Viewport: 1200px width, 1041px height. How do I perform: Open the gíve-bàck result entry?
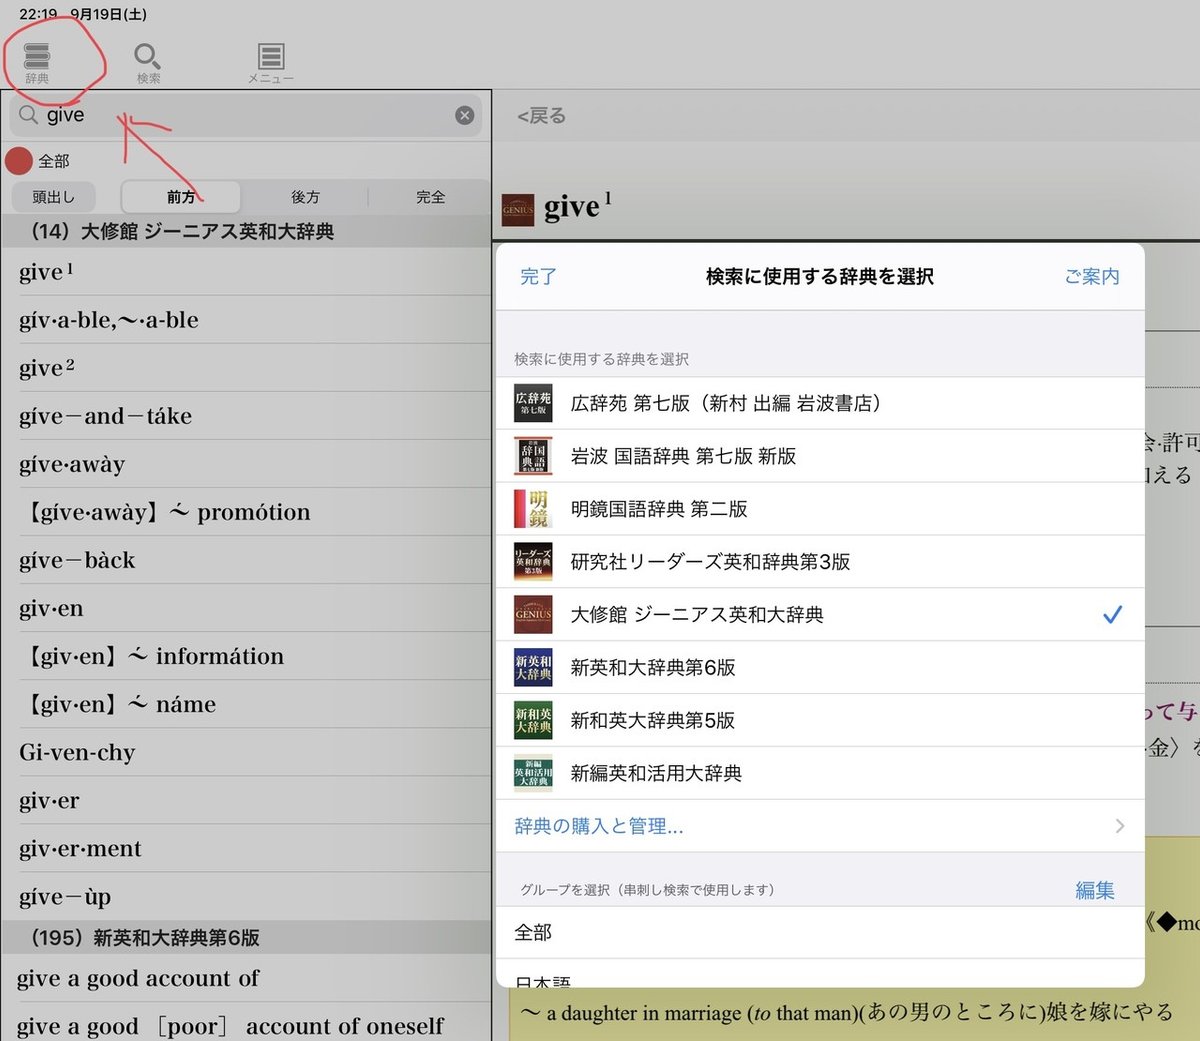point(246,560)
